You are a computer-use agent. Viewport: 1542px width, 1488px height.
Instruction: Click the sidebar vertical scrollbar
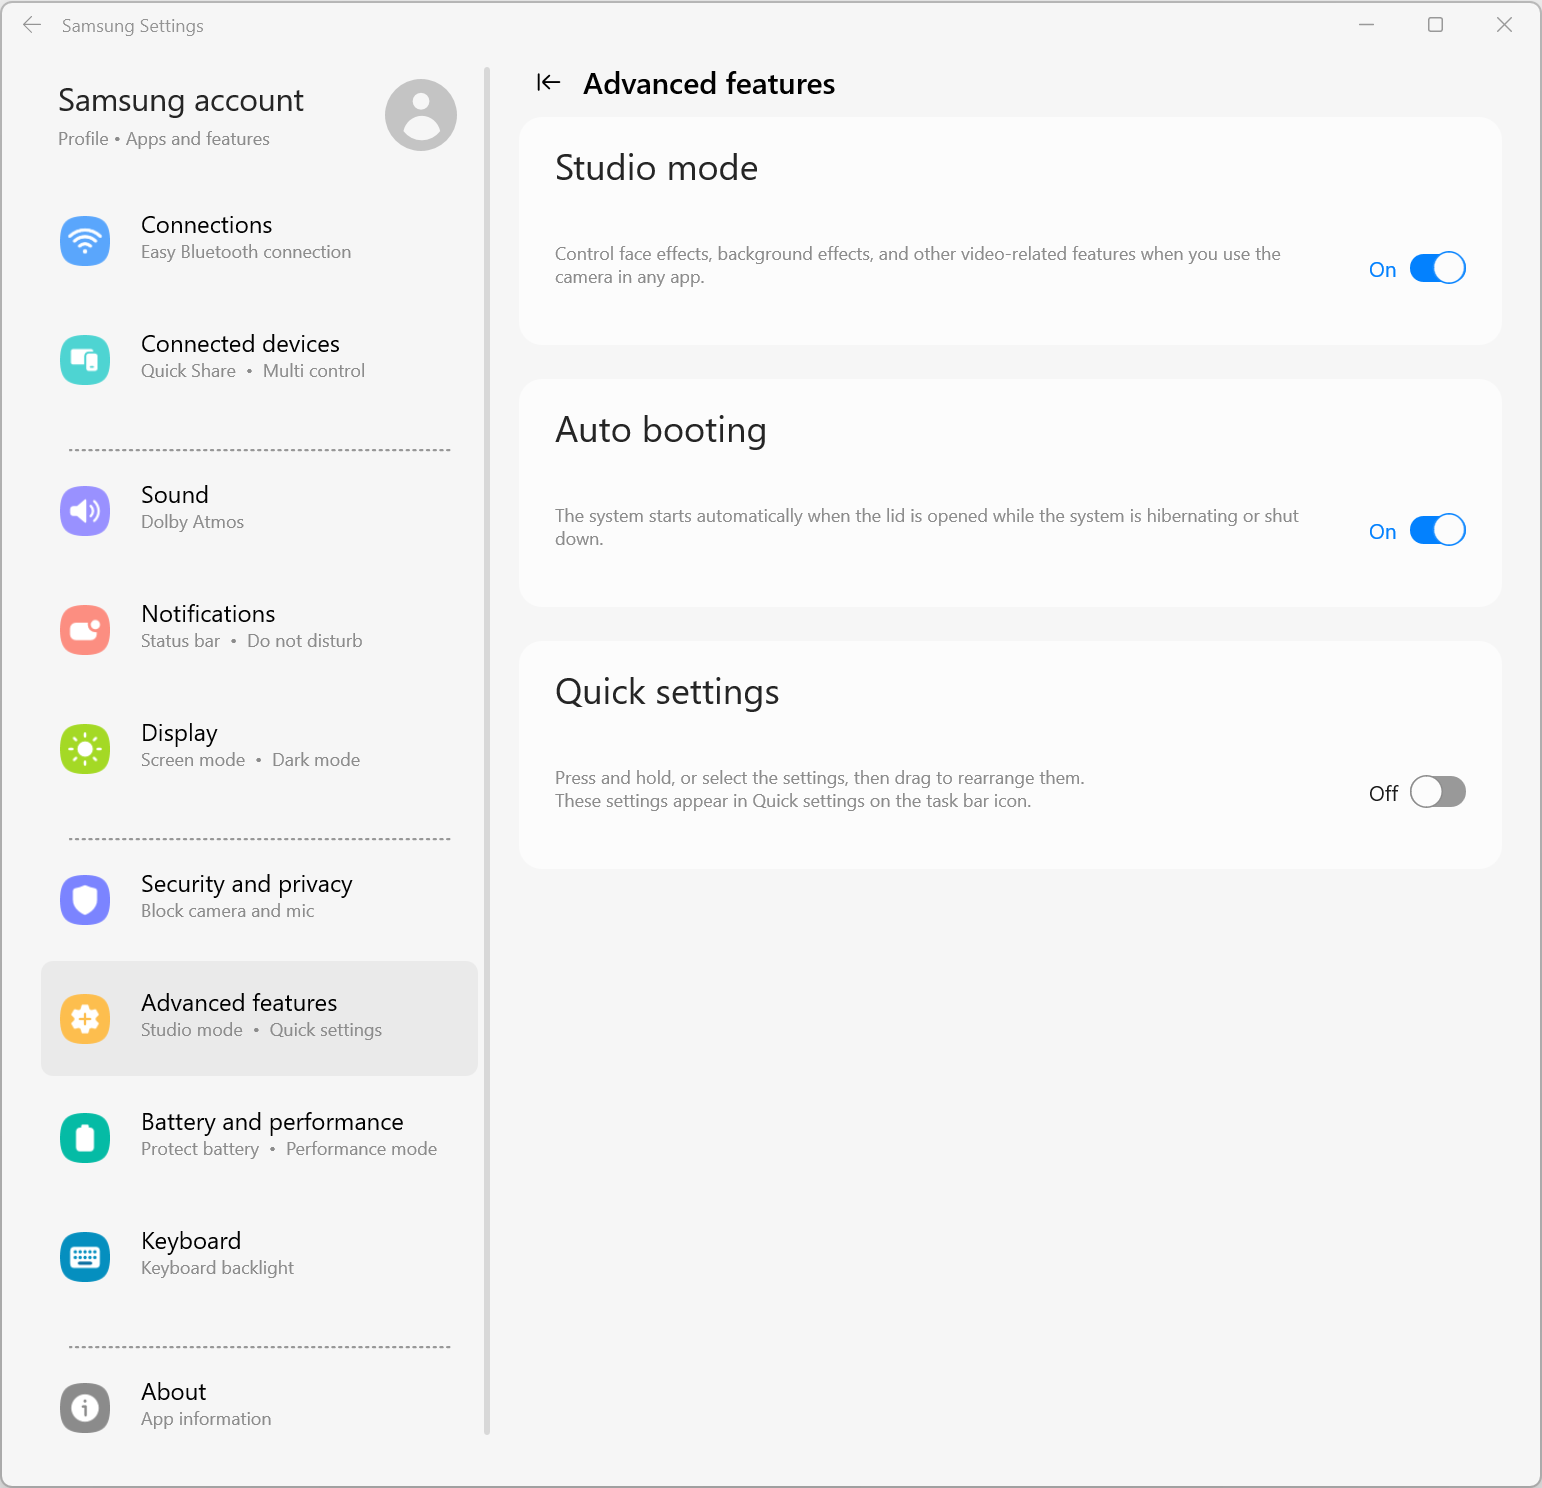487,750
